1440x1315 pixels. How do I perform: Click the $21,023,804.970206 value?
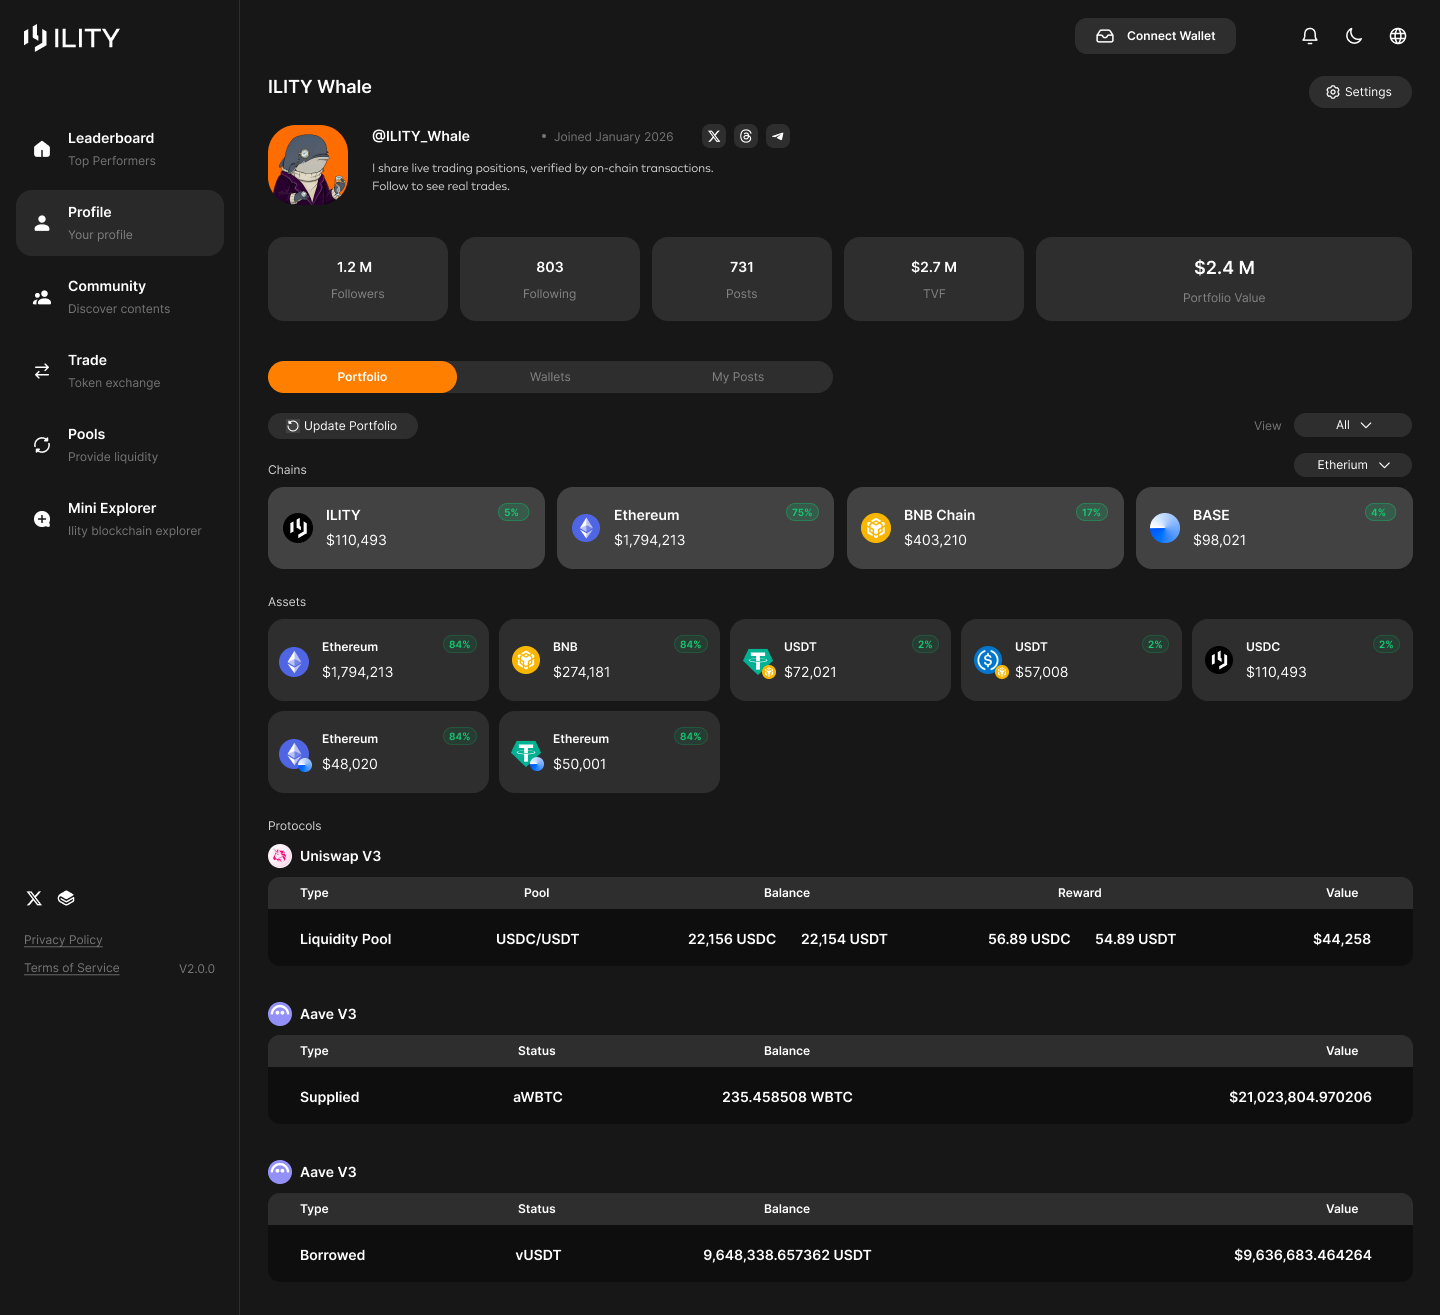point(1301,1097)
